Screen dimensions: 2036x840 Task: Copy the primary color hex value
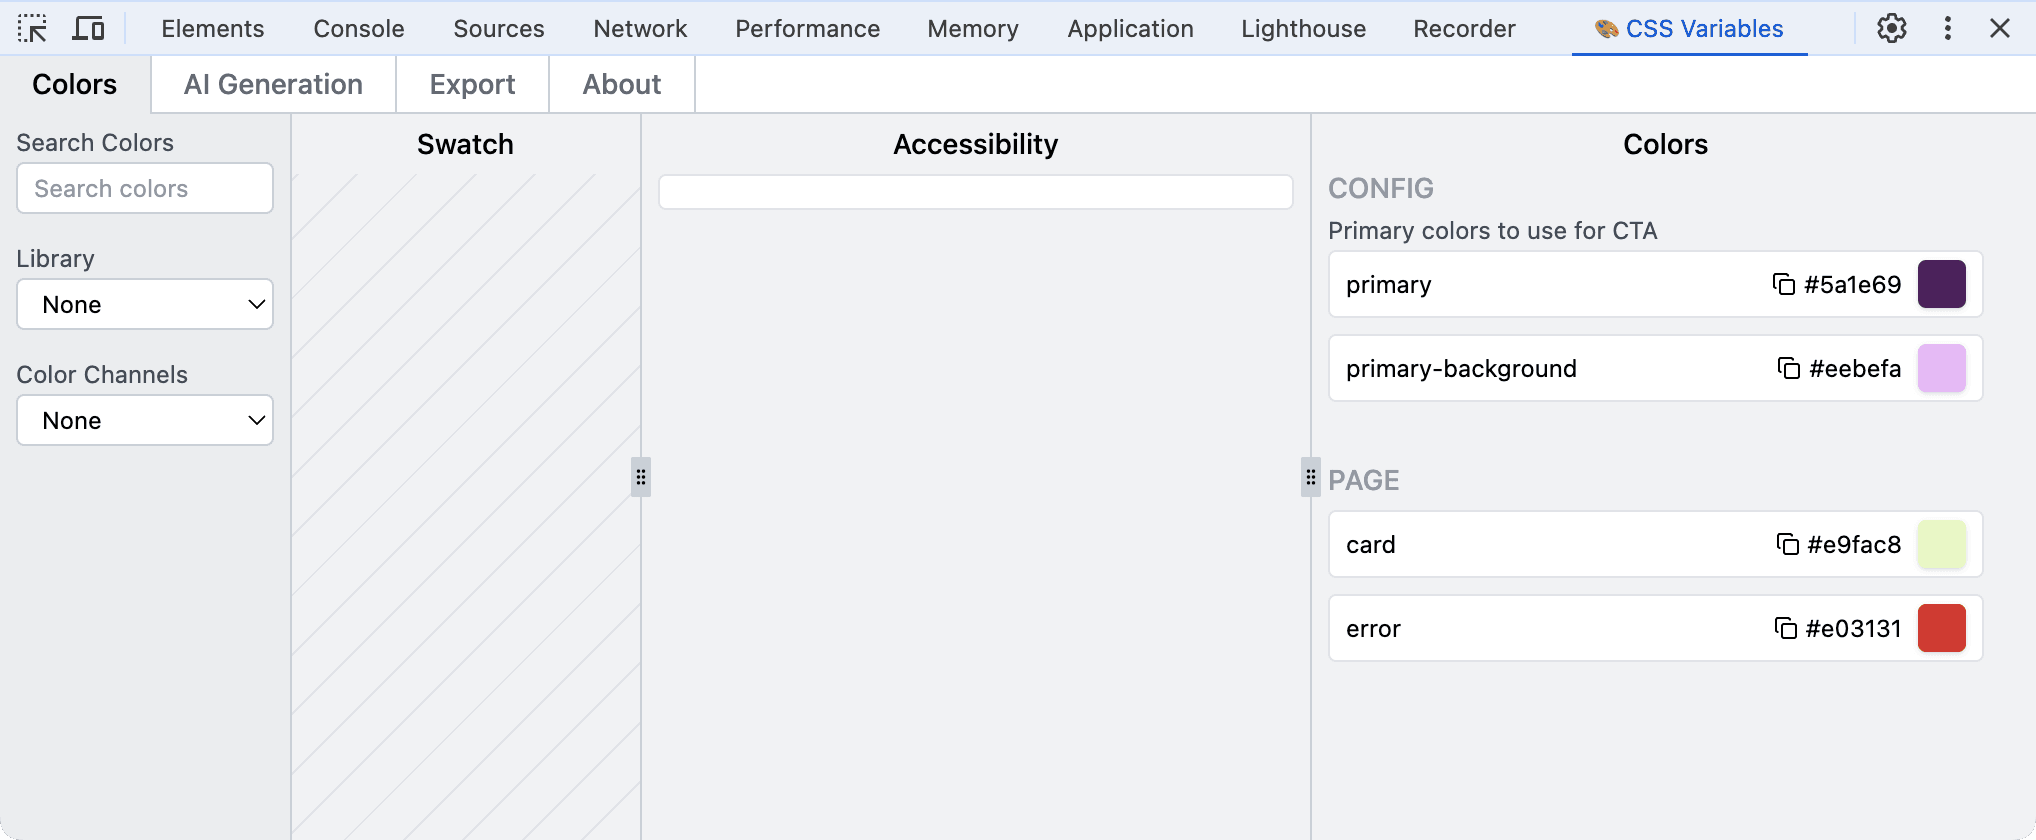pos(1783,284)
